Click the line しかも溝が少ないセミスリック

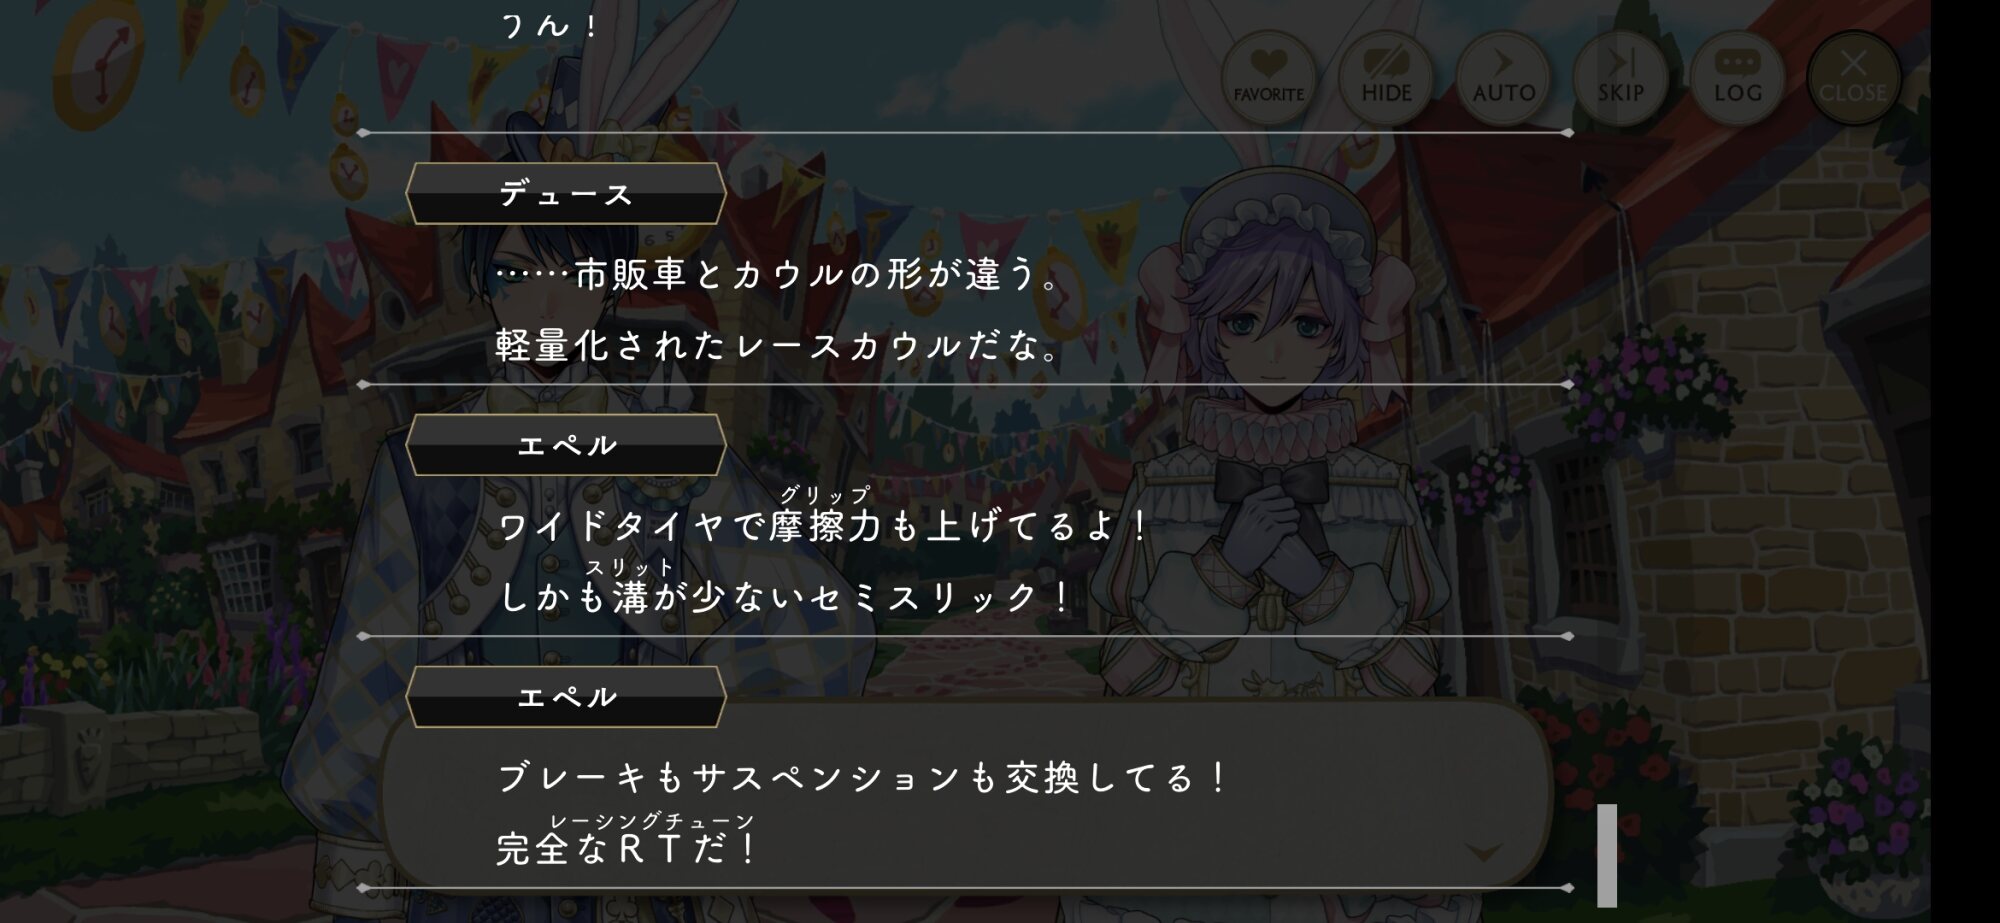[x=785, y=597]
